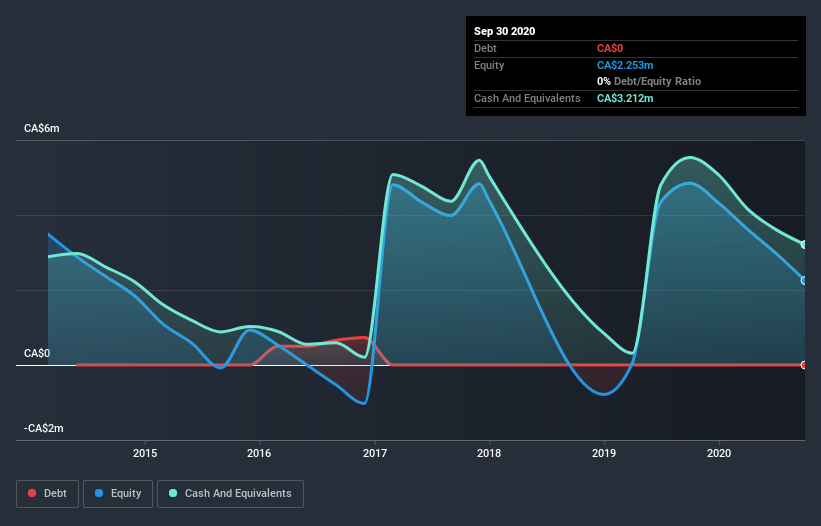Click the red CA$0 debt value
The width and height of the screenshot is (821, 526).
[610, 49]
